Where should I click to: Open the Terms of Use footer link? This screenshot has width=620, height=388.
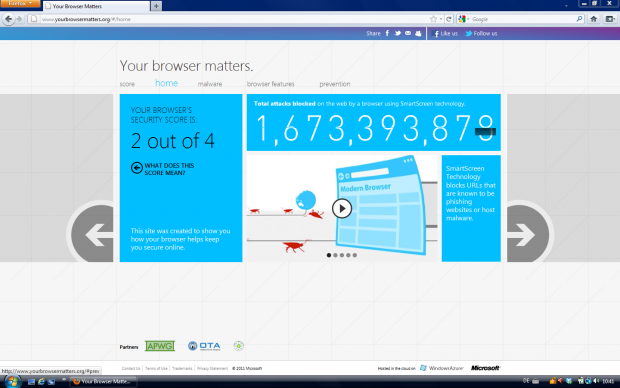coord(156,368)
